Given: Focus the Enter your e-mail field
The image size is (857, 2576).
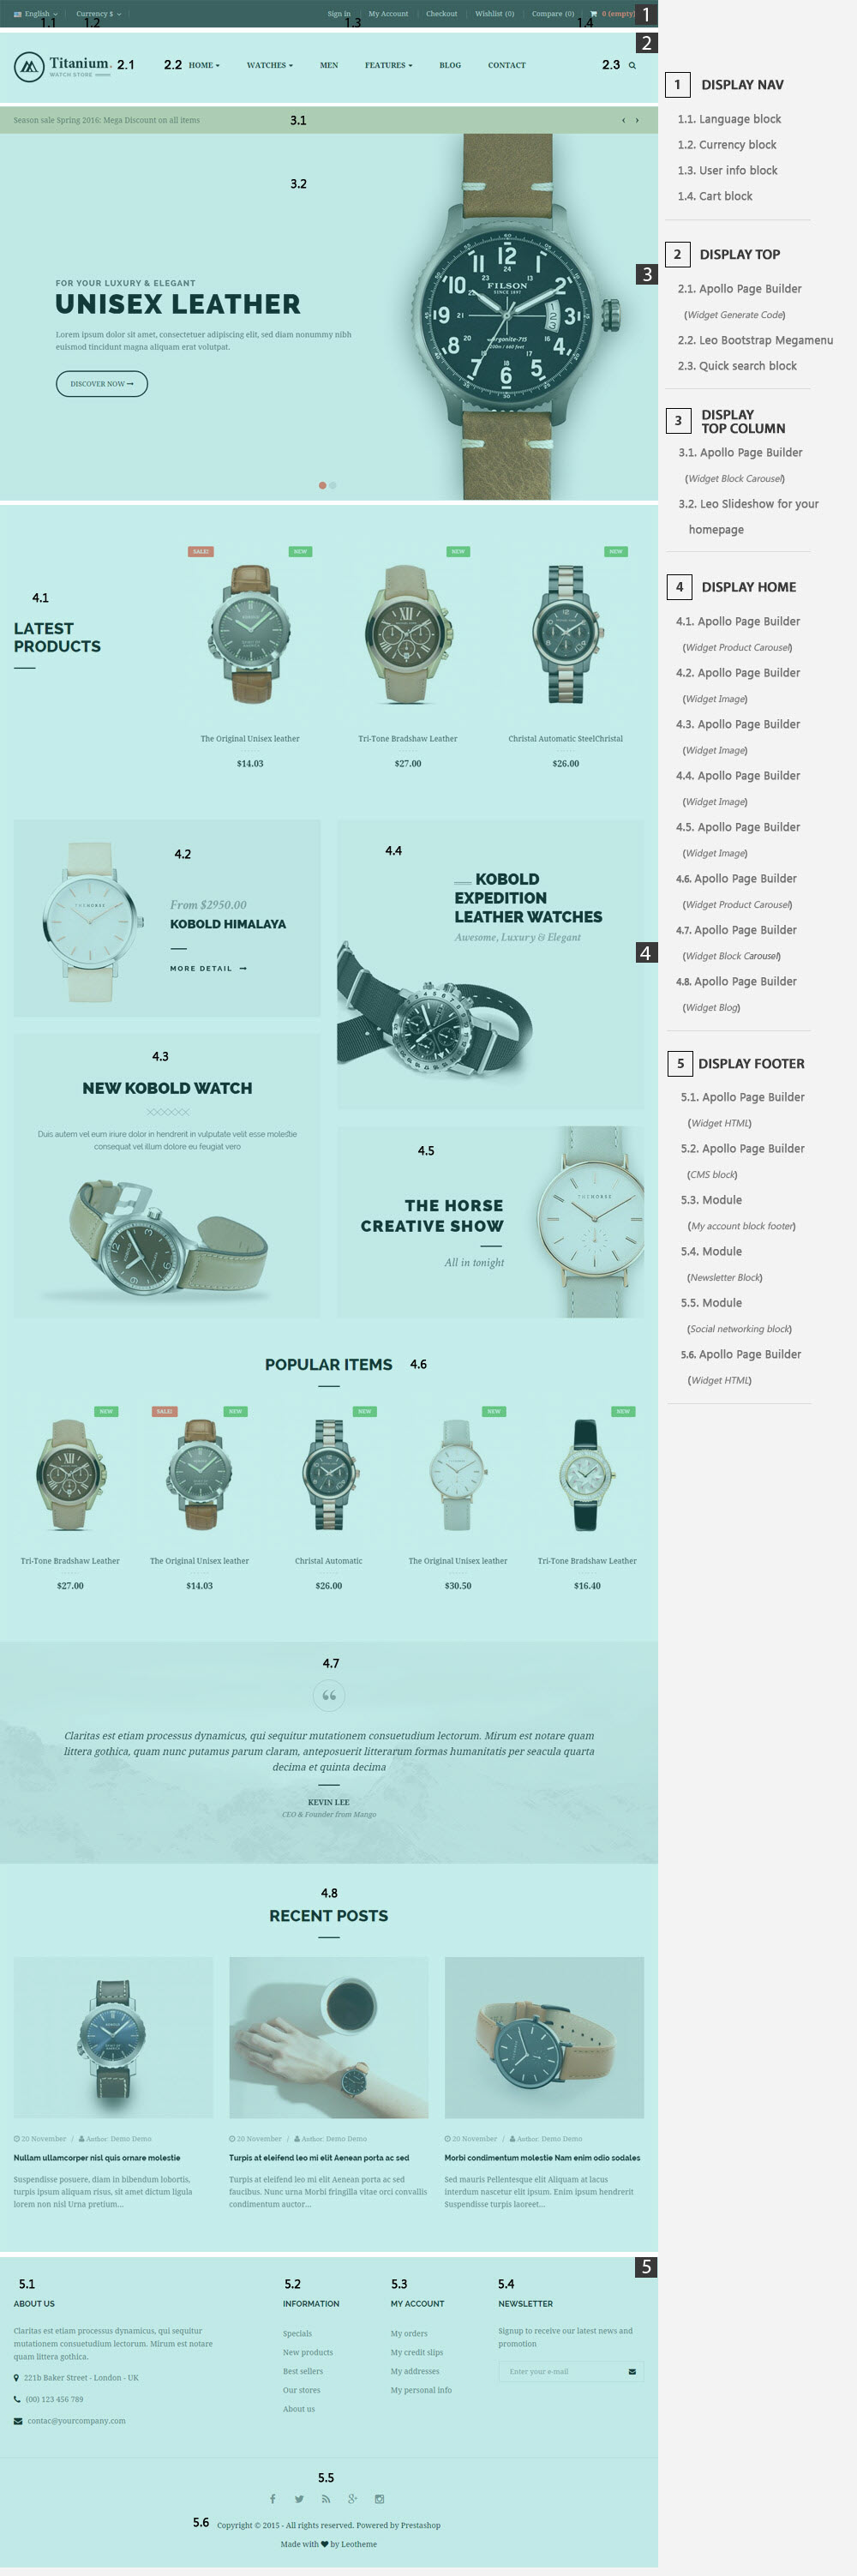Looking at the screenshot, I should point(563,2371).
